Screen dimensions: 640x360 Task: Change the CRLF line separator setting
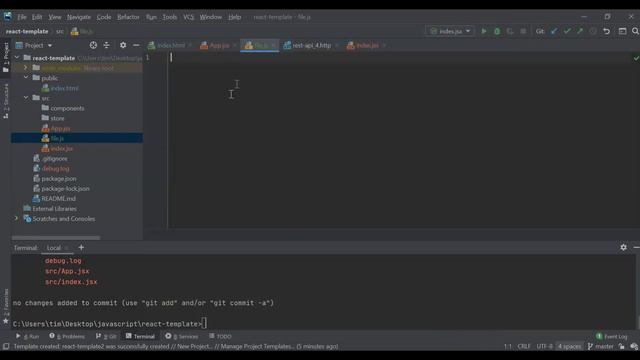[x=524, y=347]
